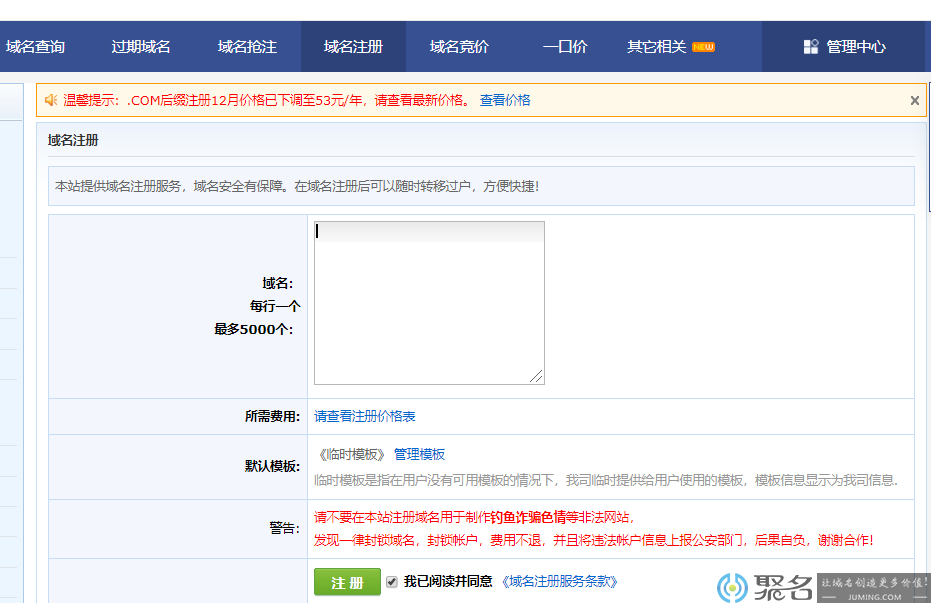Open the 一口价 navigation item
931x603 pixels.
pyautogui.click(x=565, y=46)
